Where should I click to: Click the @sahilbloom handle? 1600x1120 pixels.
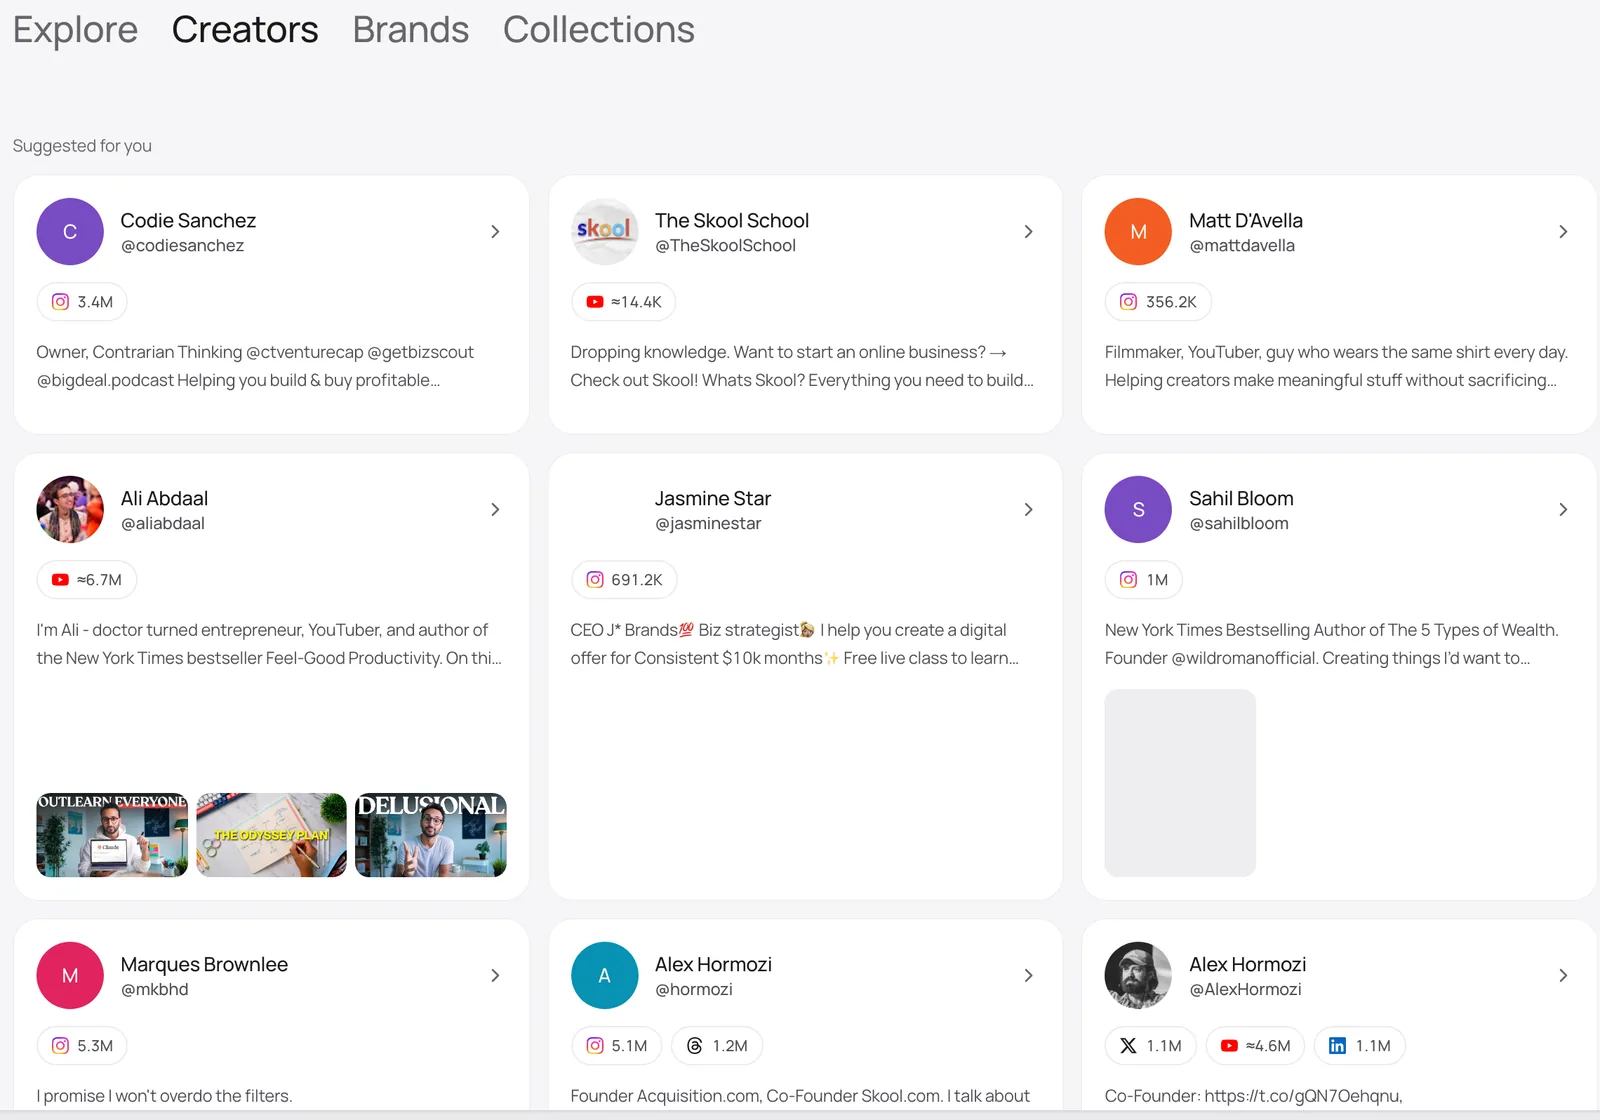pos(1239,524)
